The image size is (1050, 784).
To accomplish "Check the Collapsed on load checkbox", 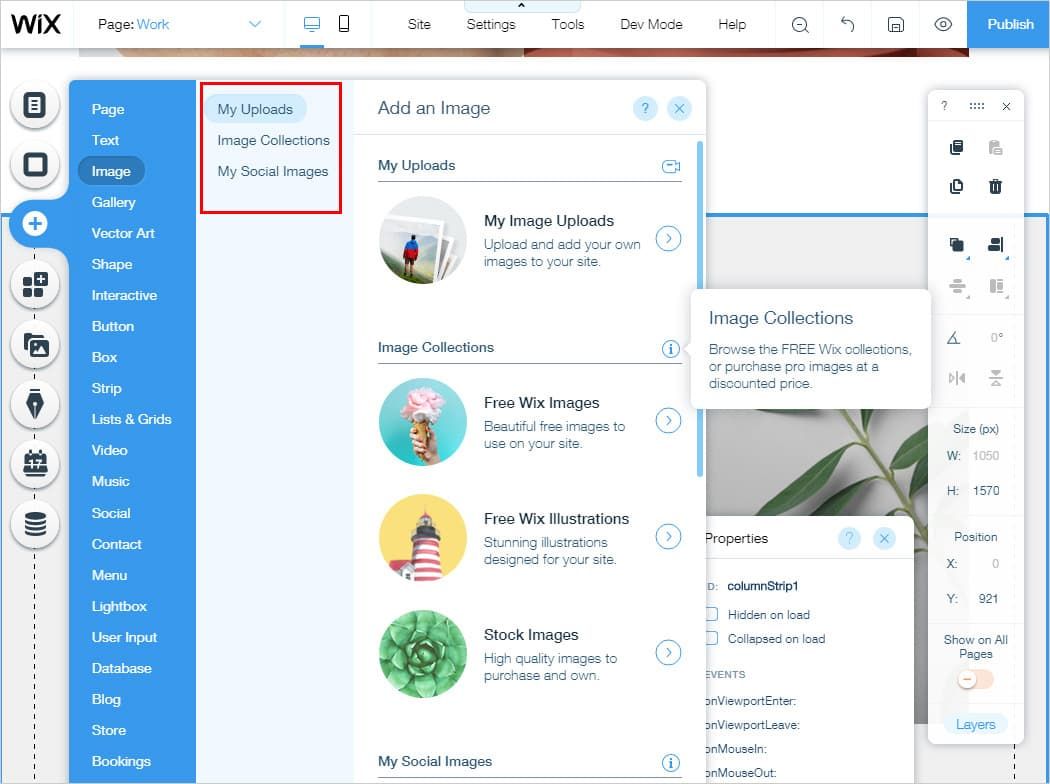I will click(x=711, y=638).
